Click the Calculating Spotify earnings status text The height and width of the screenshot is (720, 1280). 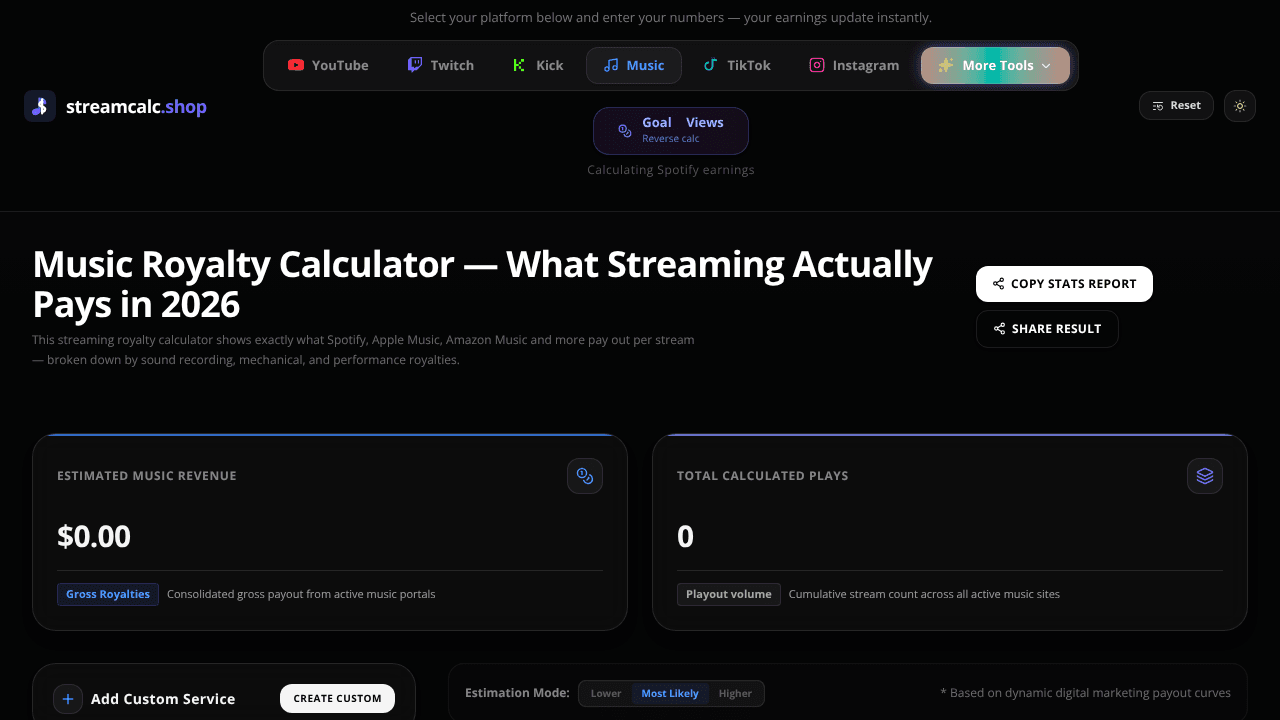coord(671,170)
